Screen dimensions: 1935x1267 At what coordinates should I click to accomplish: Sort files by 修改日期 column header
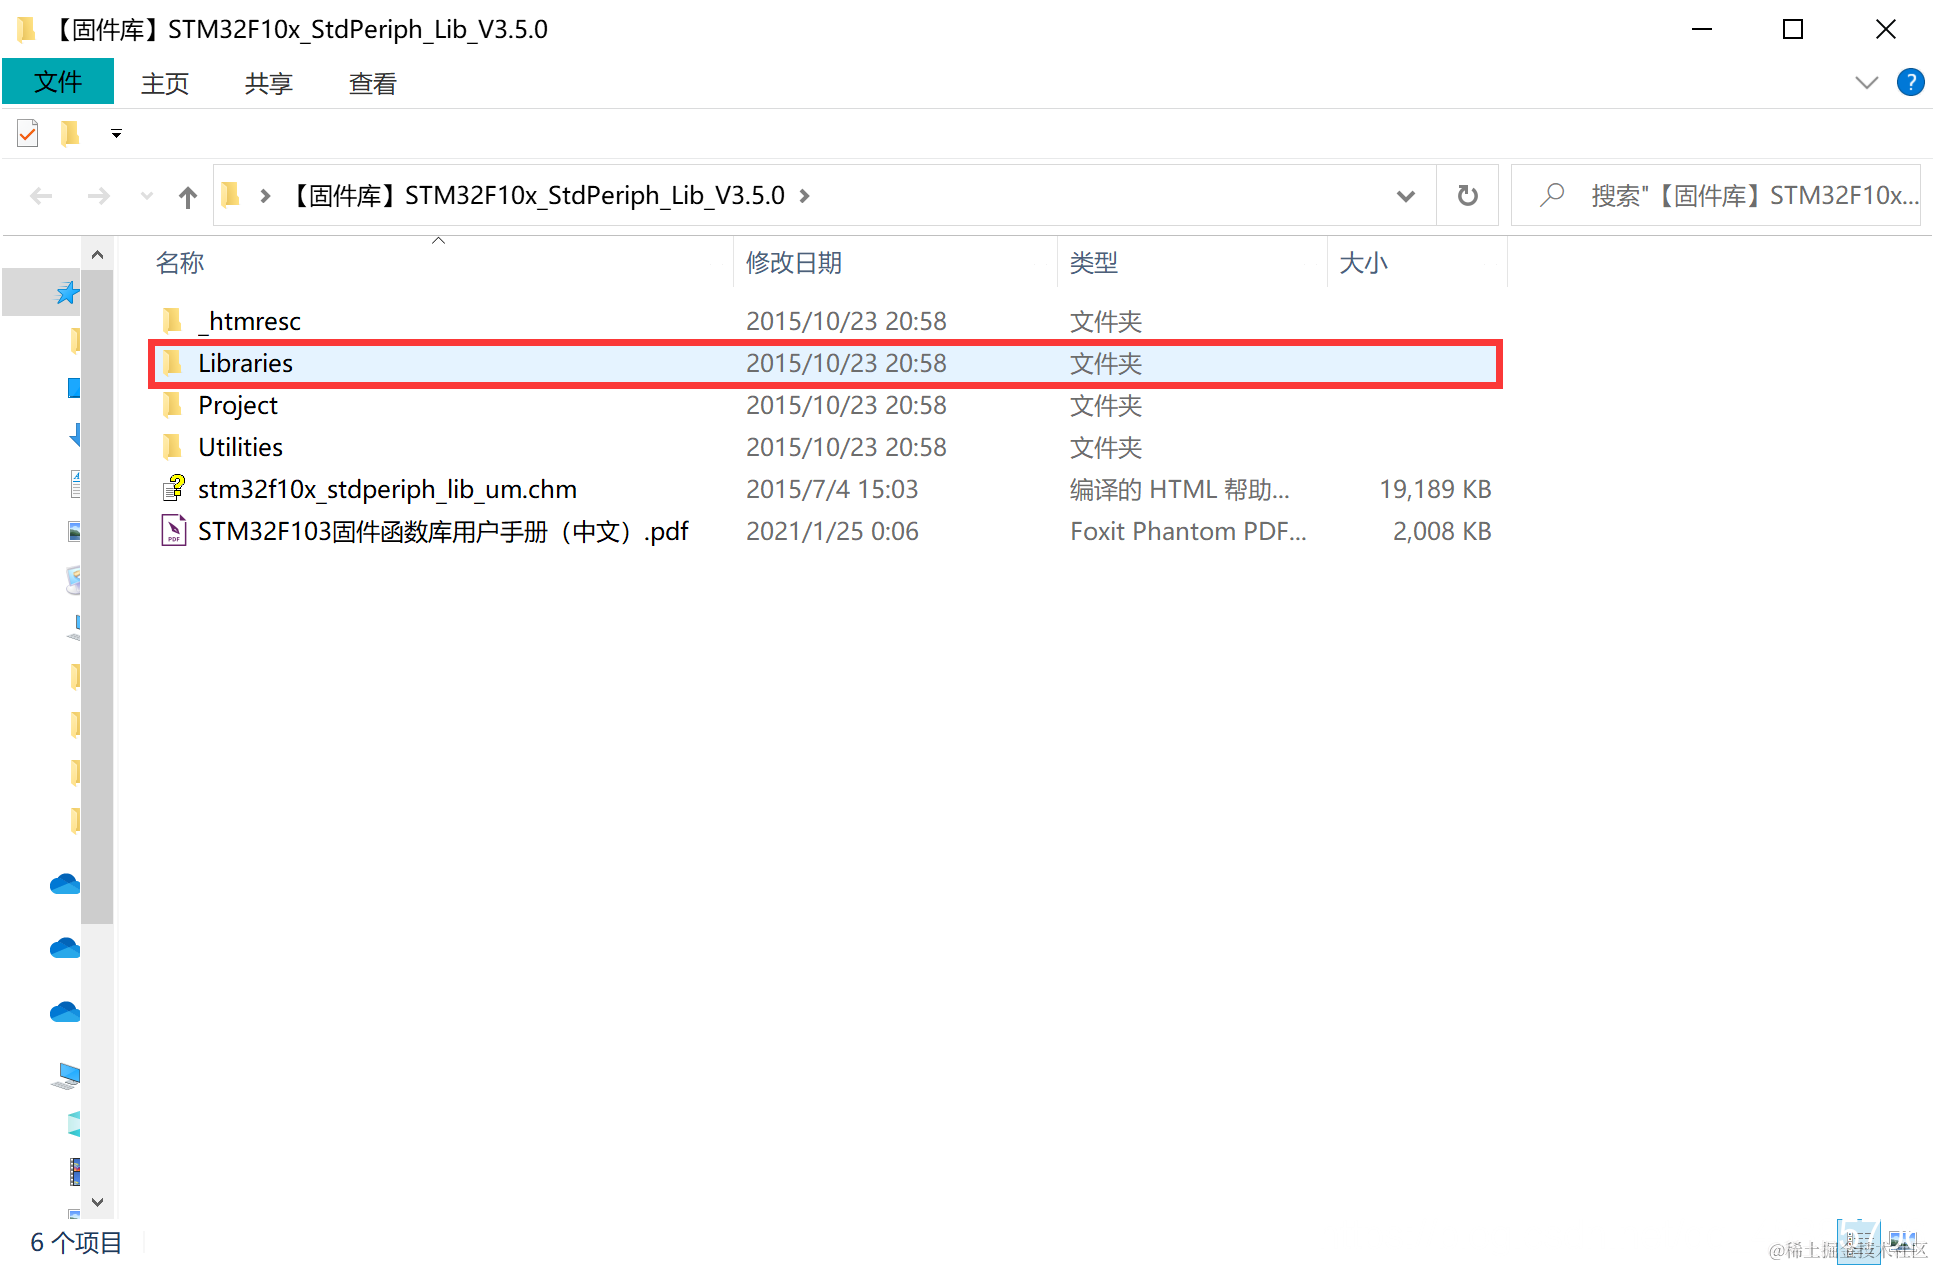[793, 263]
